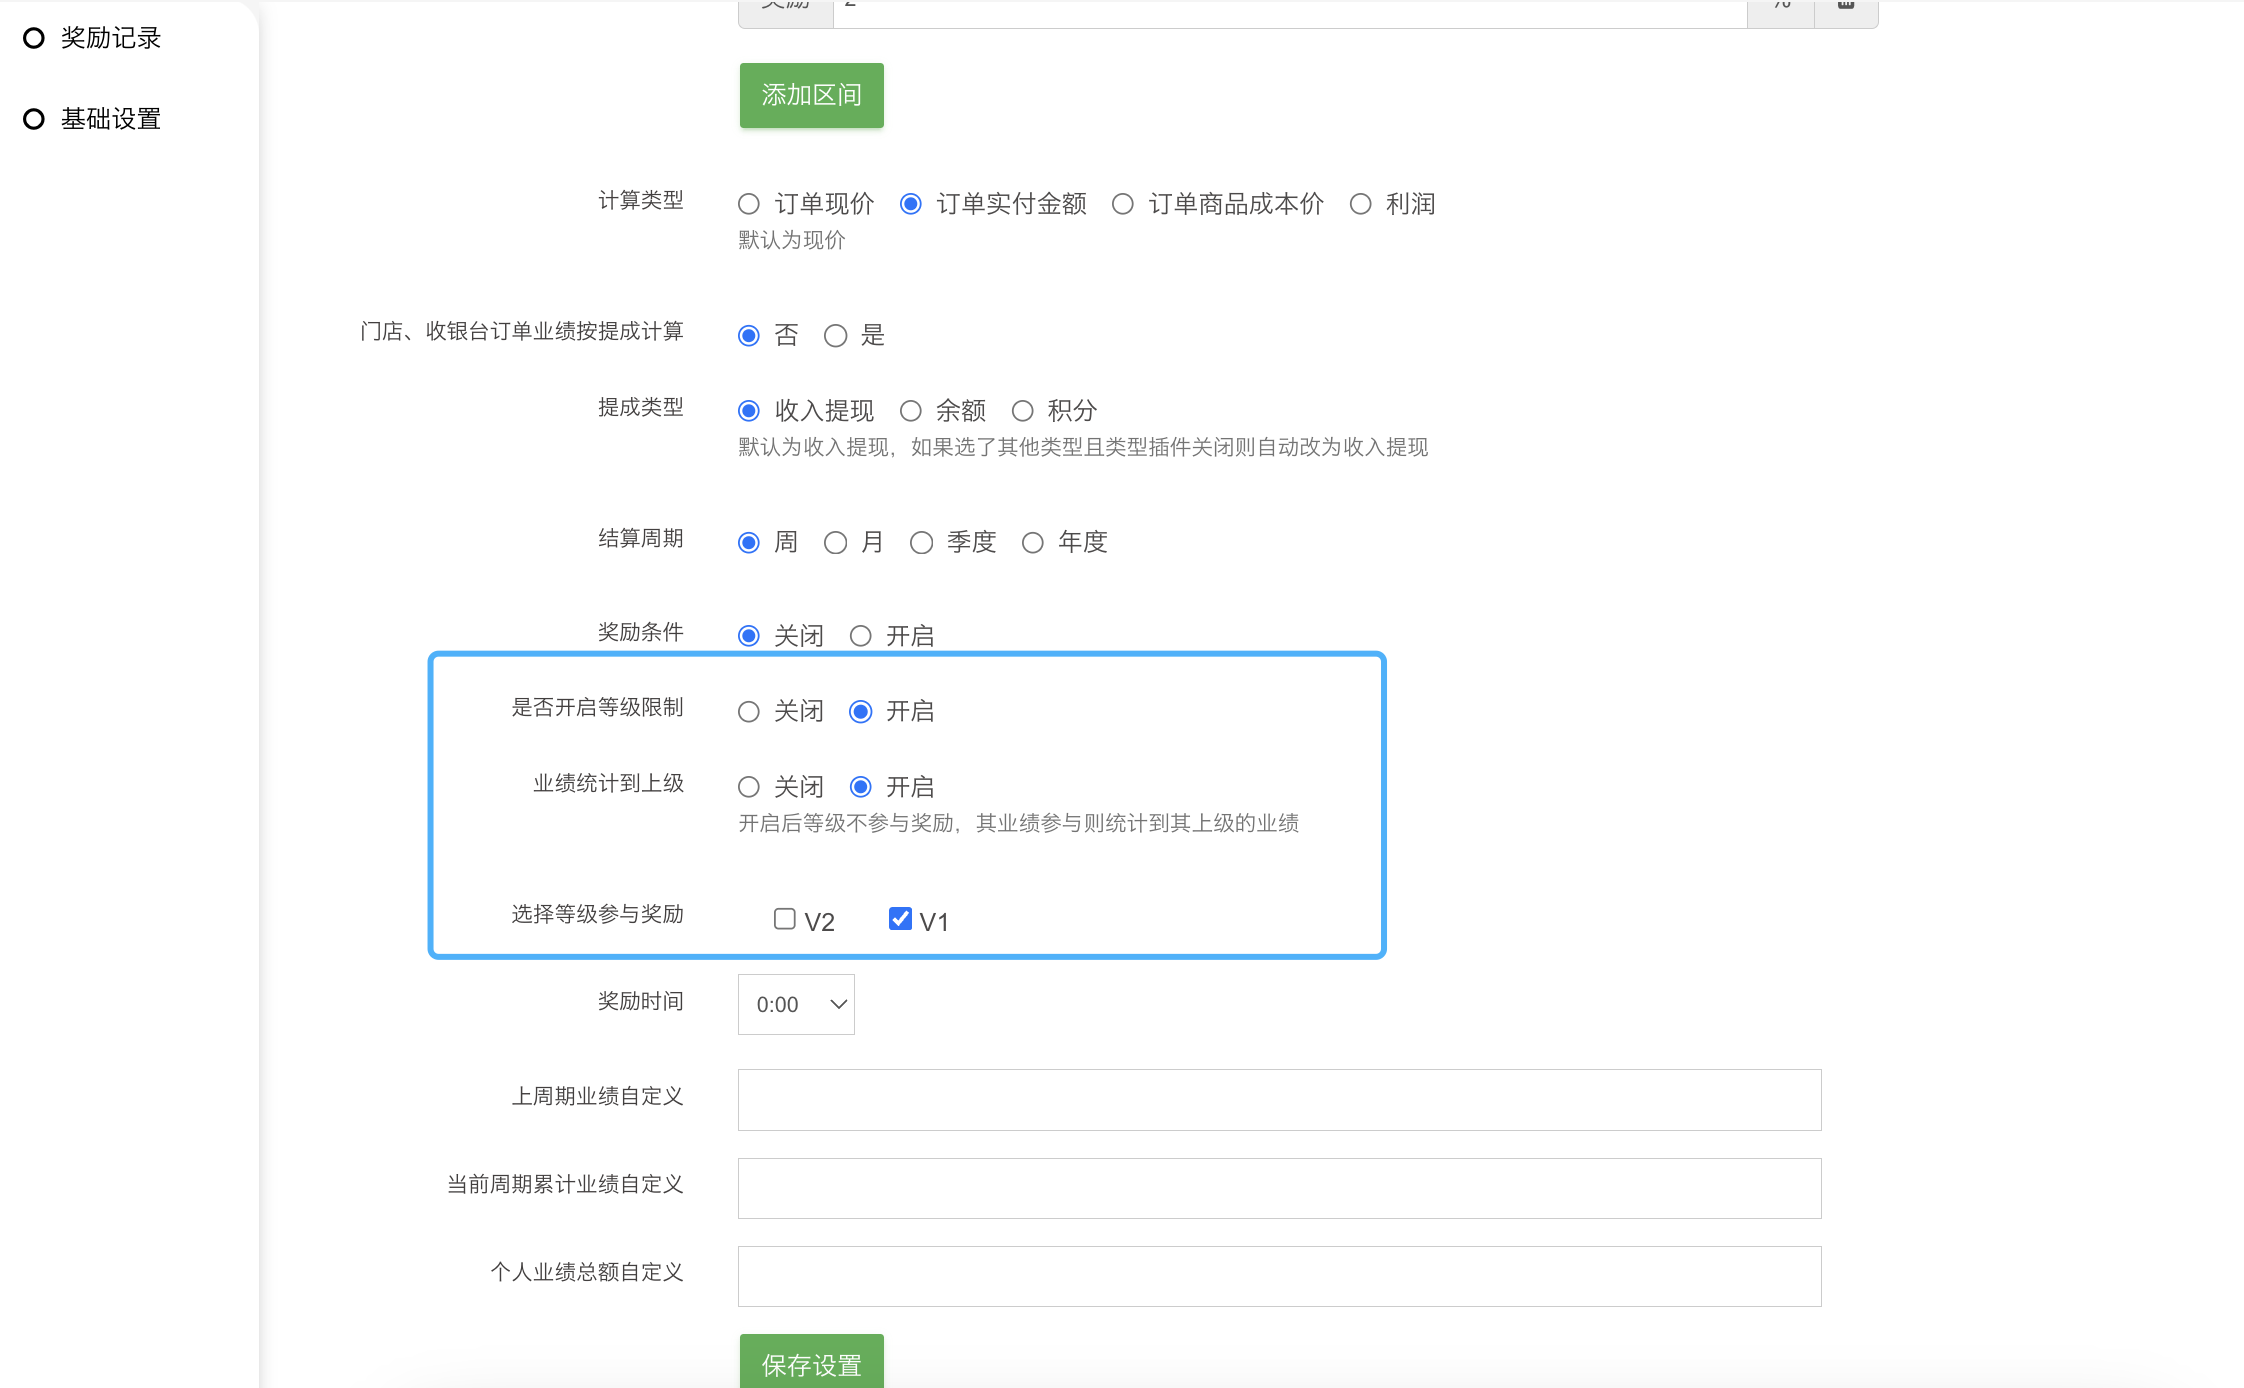Open the 奖励记录 sidebar menu
Image resolution: width=2244 pixels, height=1388 pixels.
(x=110, y=38)
